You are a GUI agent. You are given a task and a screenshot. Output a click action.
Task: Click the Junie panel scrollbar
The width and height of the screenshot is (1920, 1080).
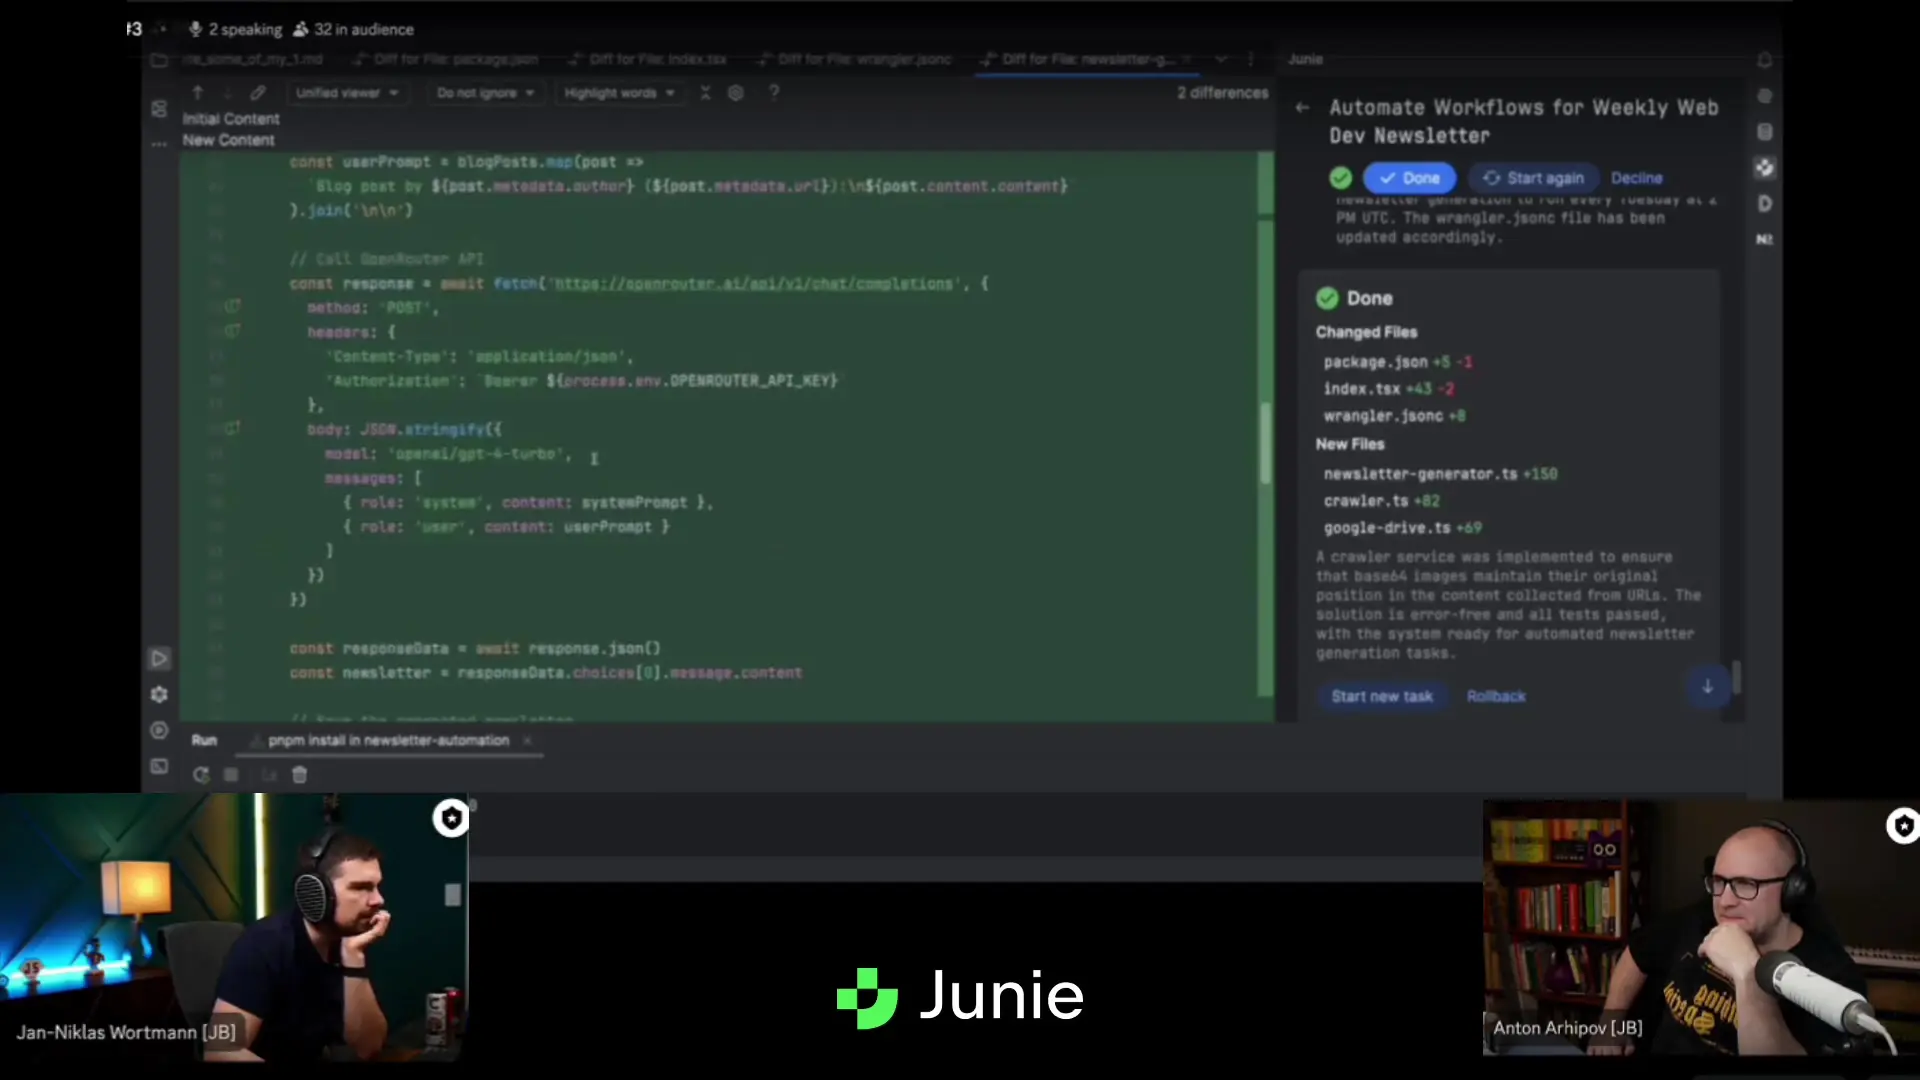click(1737, 677)
